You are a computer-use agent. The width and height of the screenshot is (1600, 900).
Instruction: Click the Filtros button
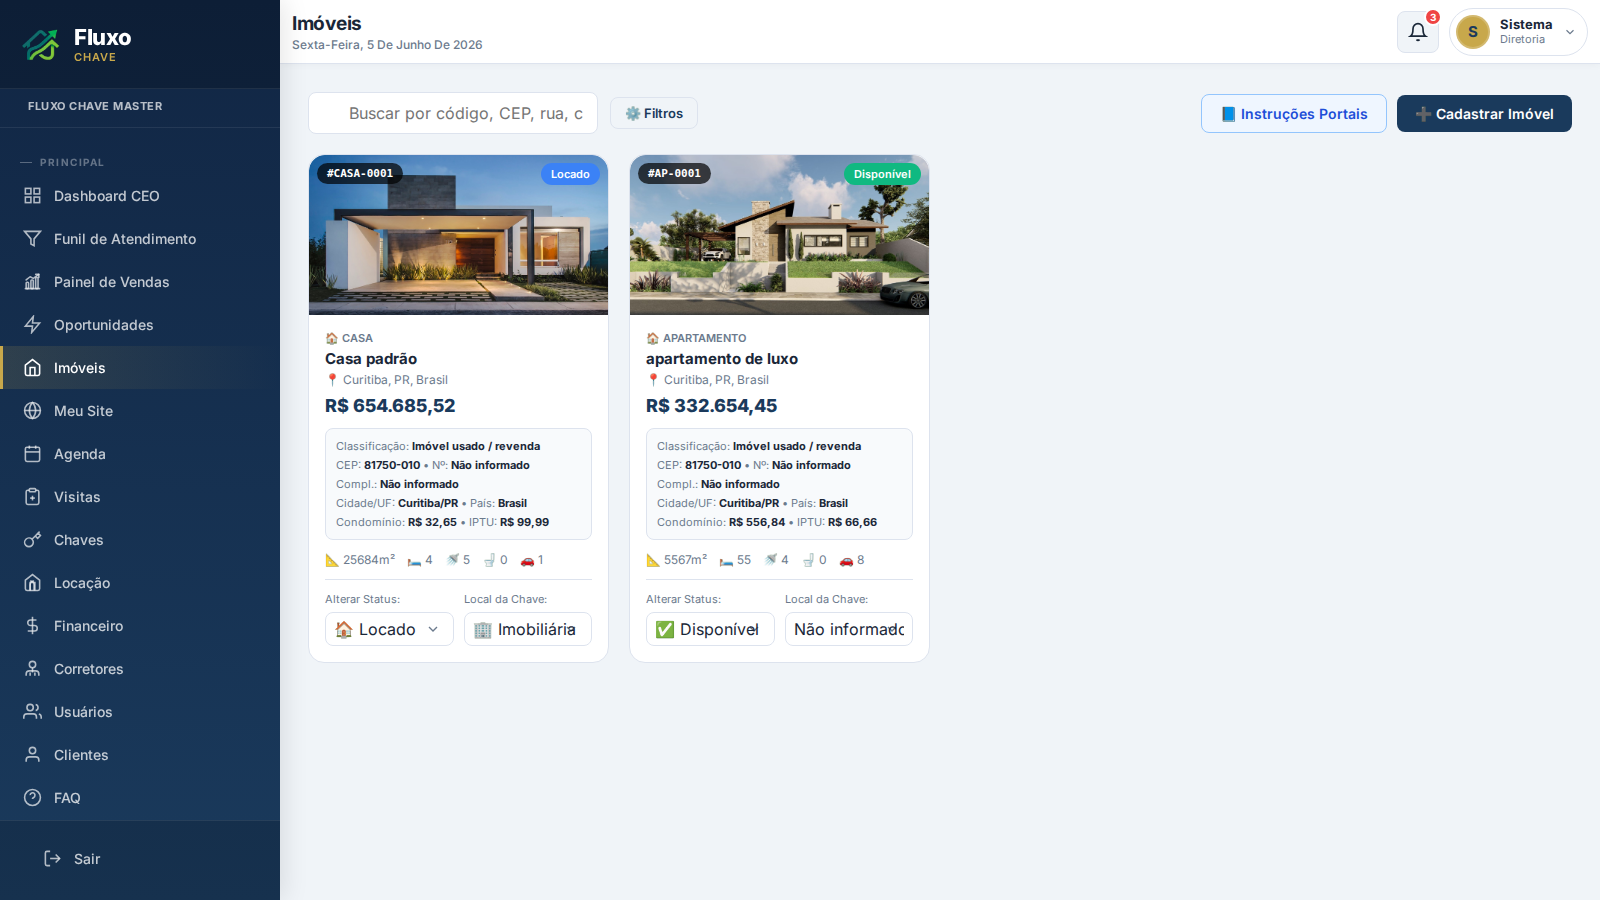[x=654, y=114]
